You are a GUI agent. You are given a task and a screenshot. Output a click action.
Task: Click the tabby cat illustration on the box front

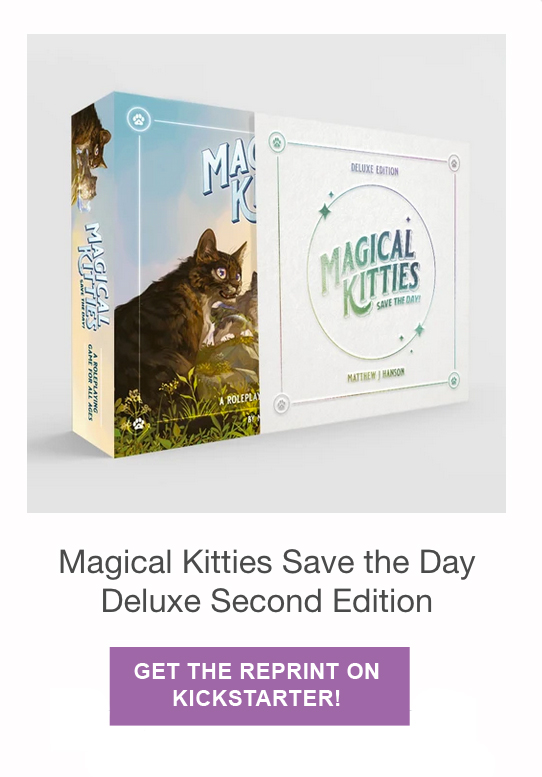(x=187, y=317)
